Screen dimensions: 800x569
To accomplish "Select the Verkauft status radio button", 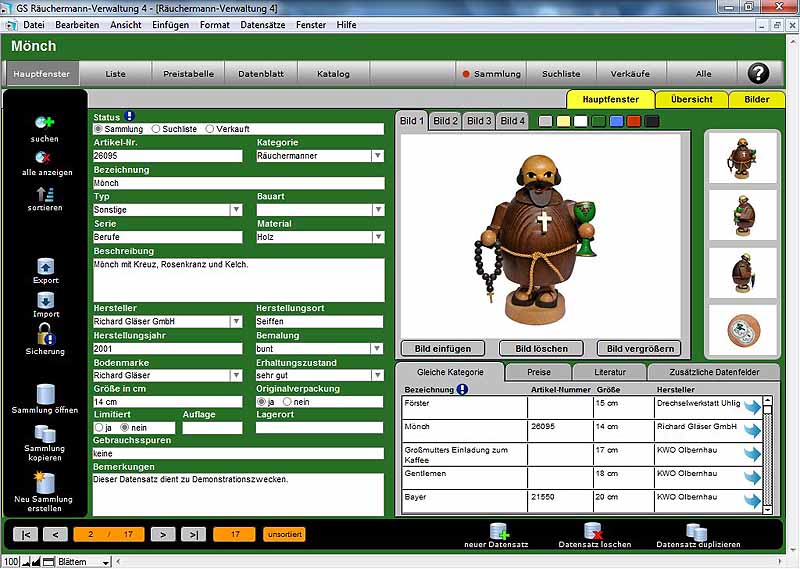I will click(x=209, y=129).
